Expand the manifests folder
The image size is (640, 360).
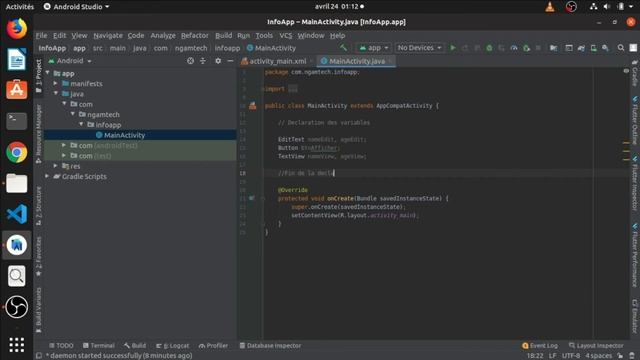(56, 83)
